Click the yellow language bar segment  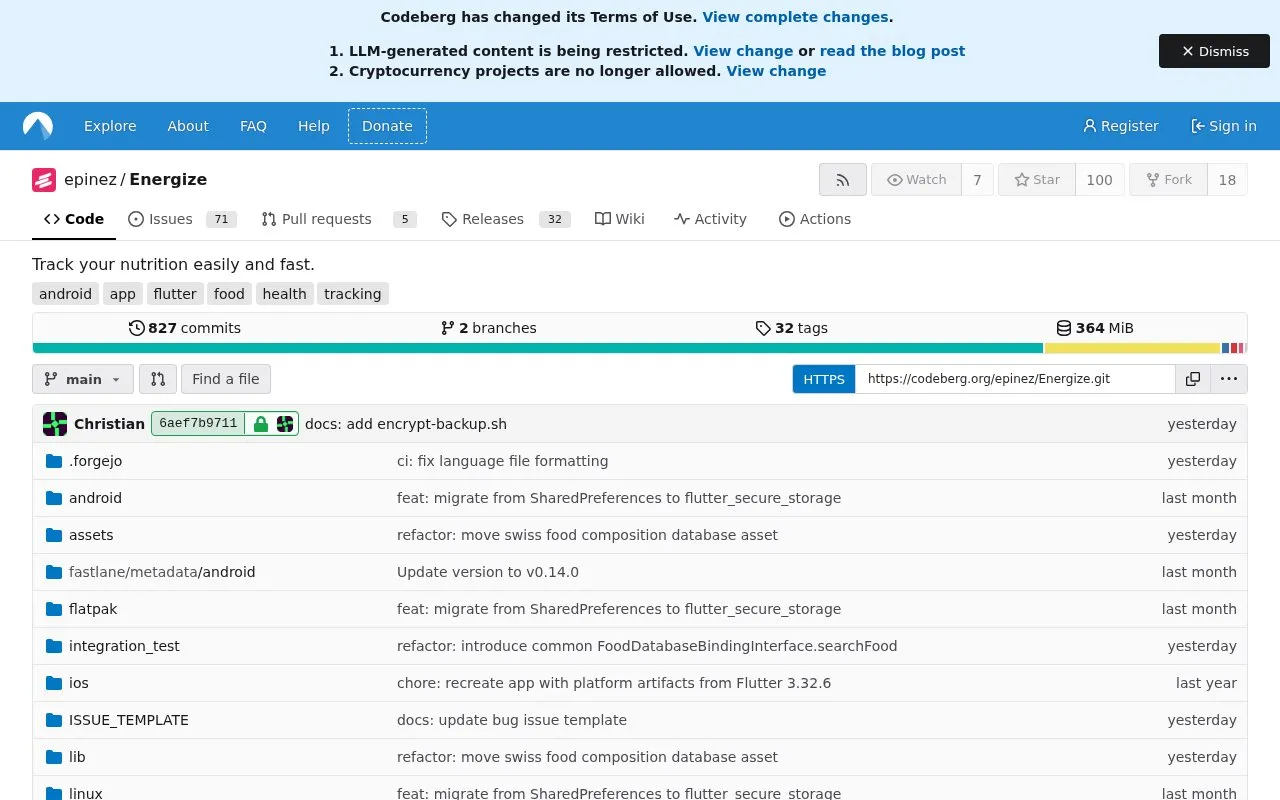click(x=1133, y=348)
